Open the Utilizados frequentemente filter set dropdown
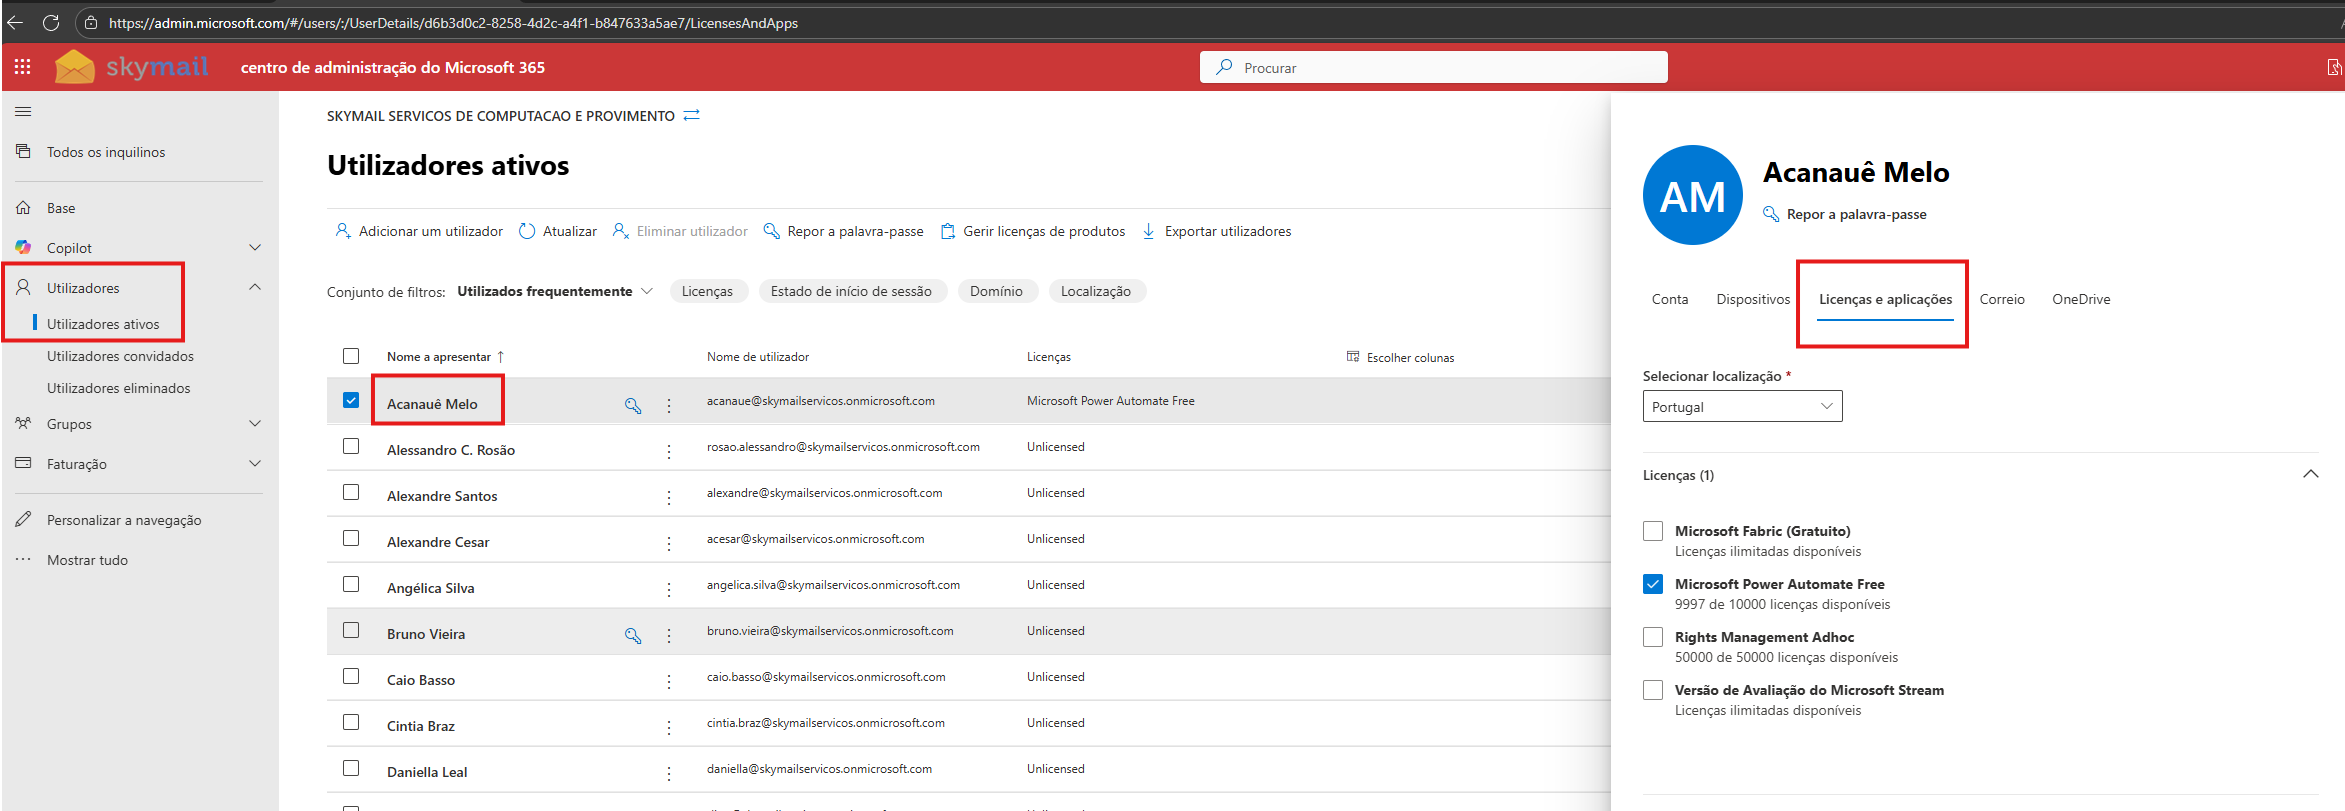 pyautogui.click(x=555, y=291)
